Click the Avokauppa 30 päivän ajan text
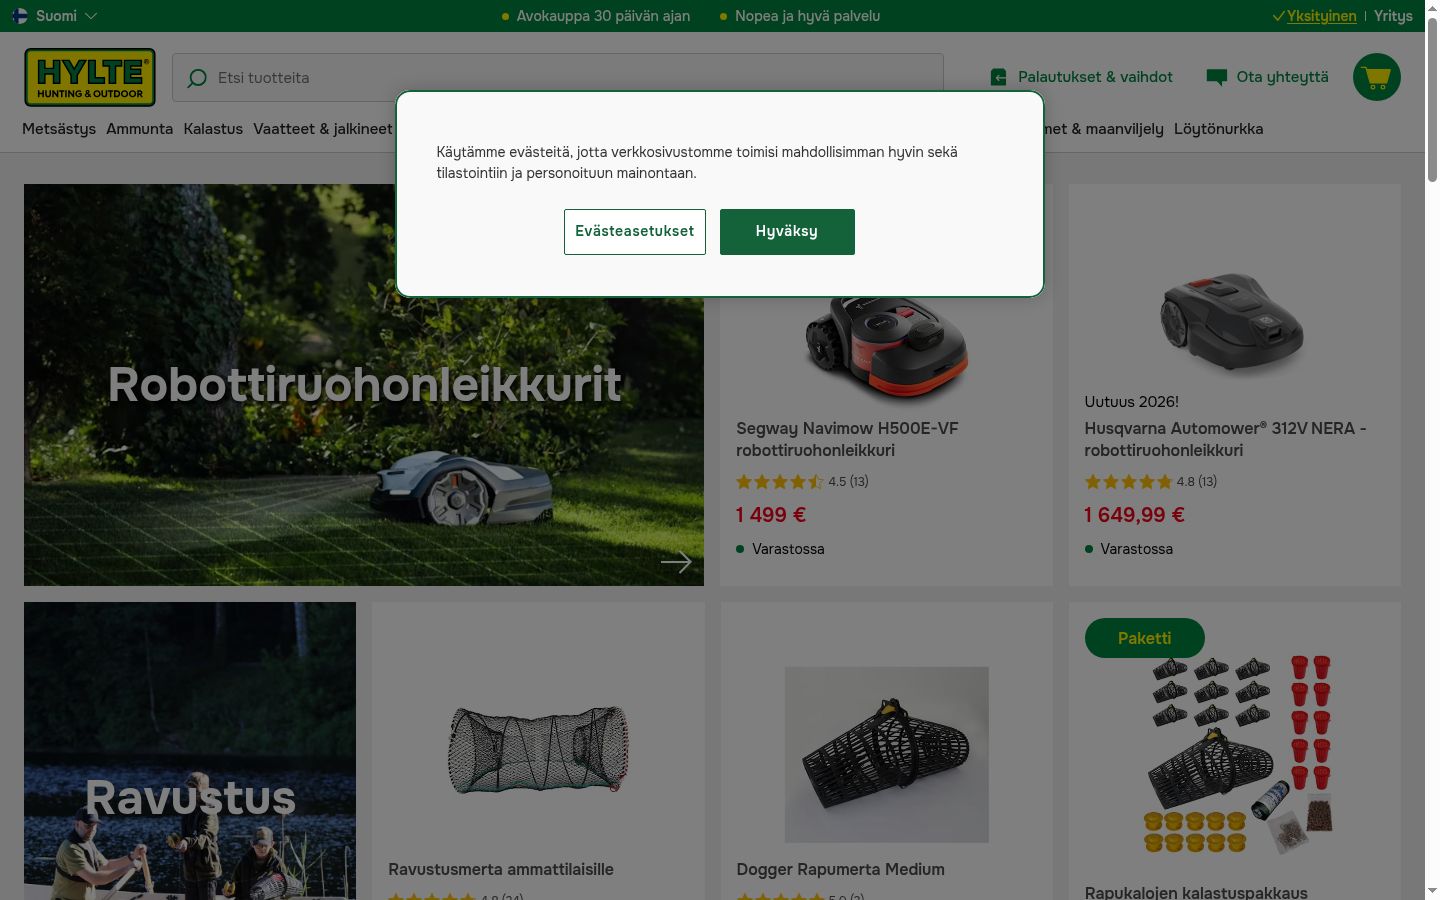Image resolution: width=1440 pixels, height=900 pixels. pyautogui.click(x=603, y=16)
